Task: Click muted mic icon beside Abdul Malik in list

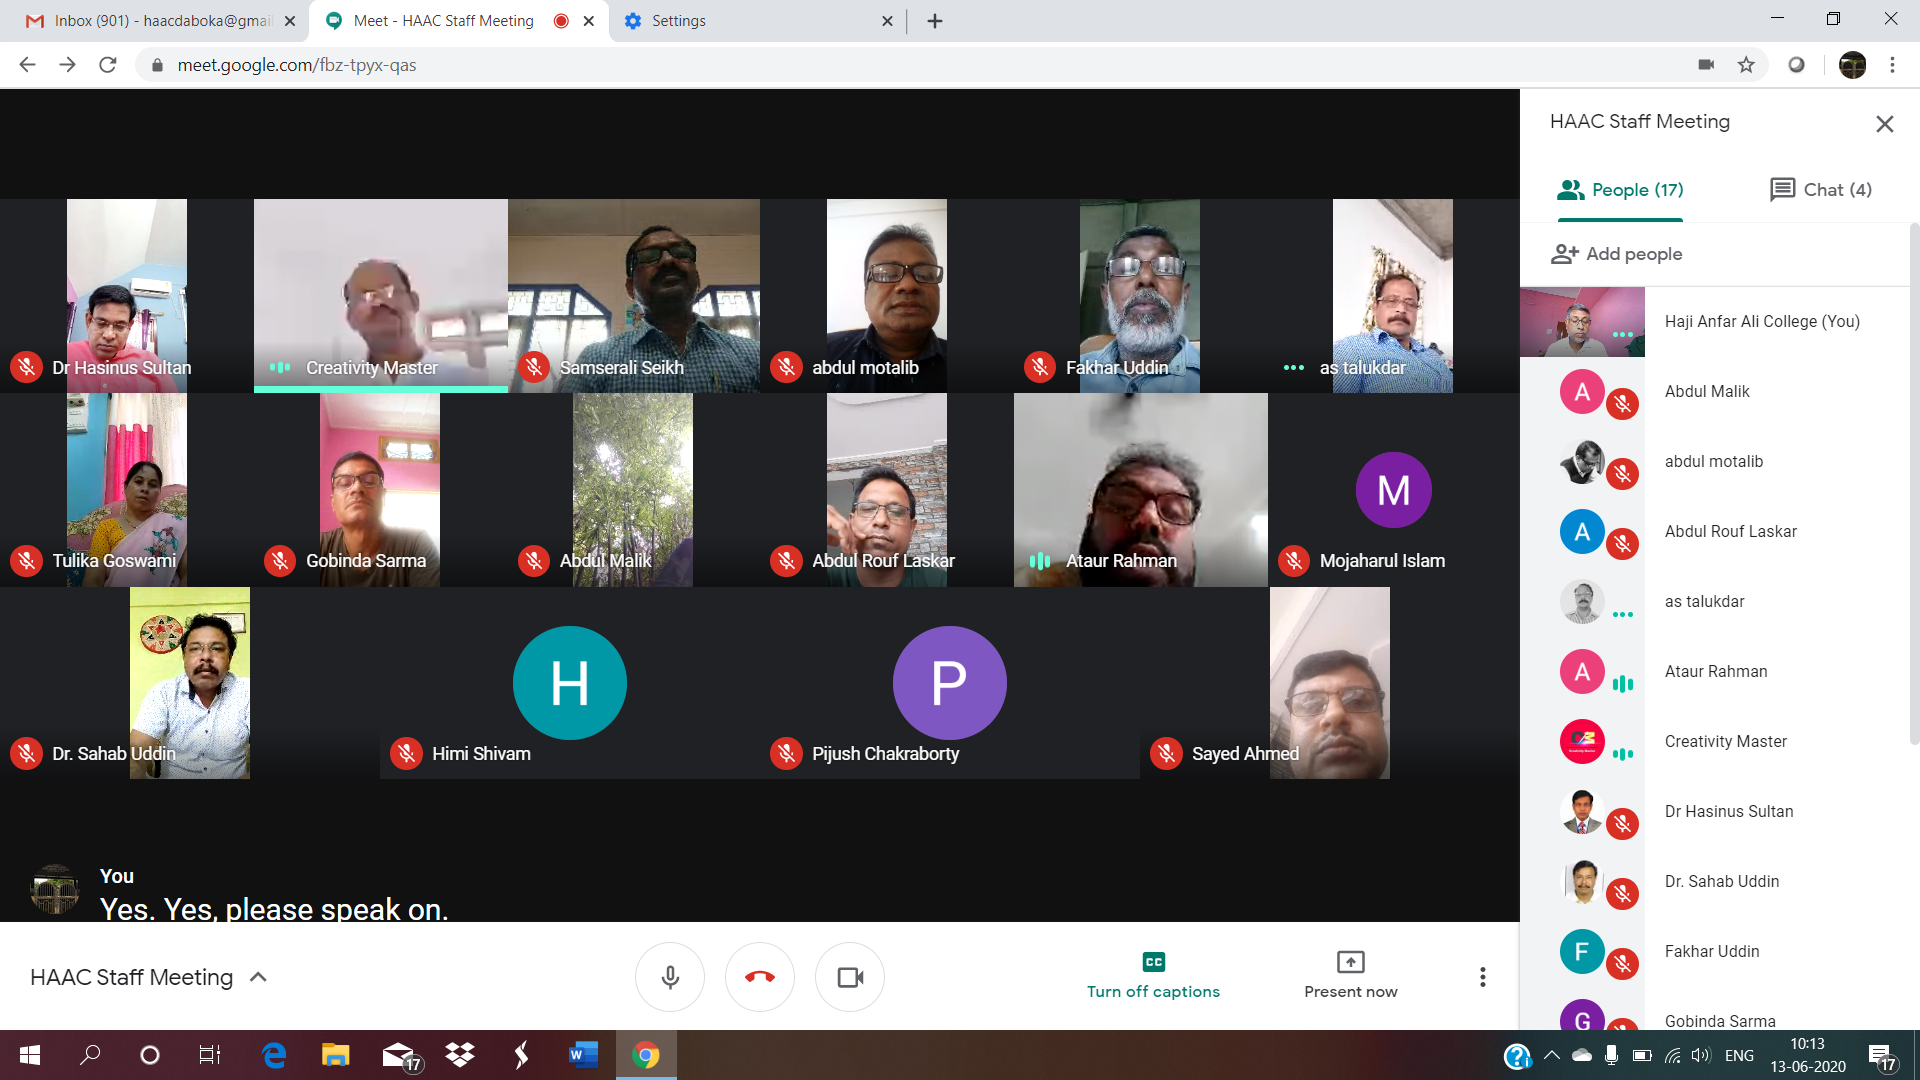Action: pyautogui.click(x=1622, y=404)
